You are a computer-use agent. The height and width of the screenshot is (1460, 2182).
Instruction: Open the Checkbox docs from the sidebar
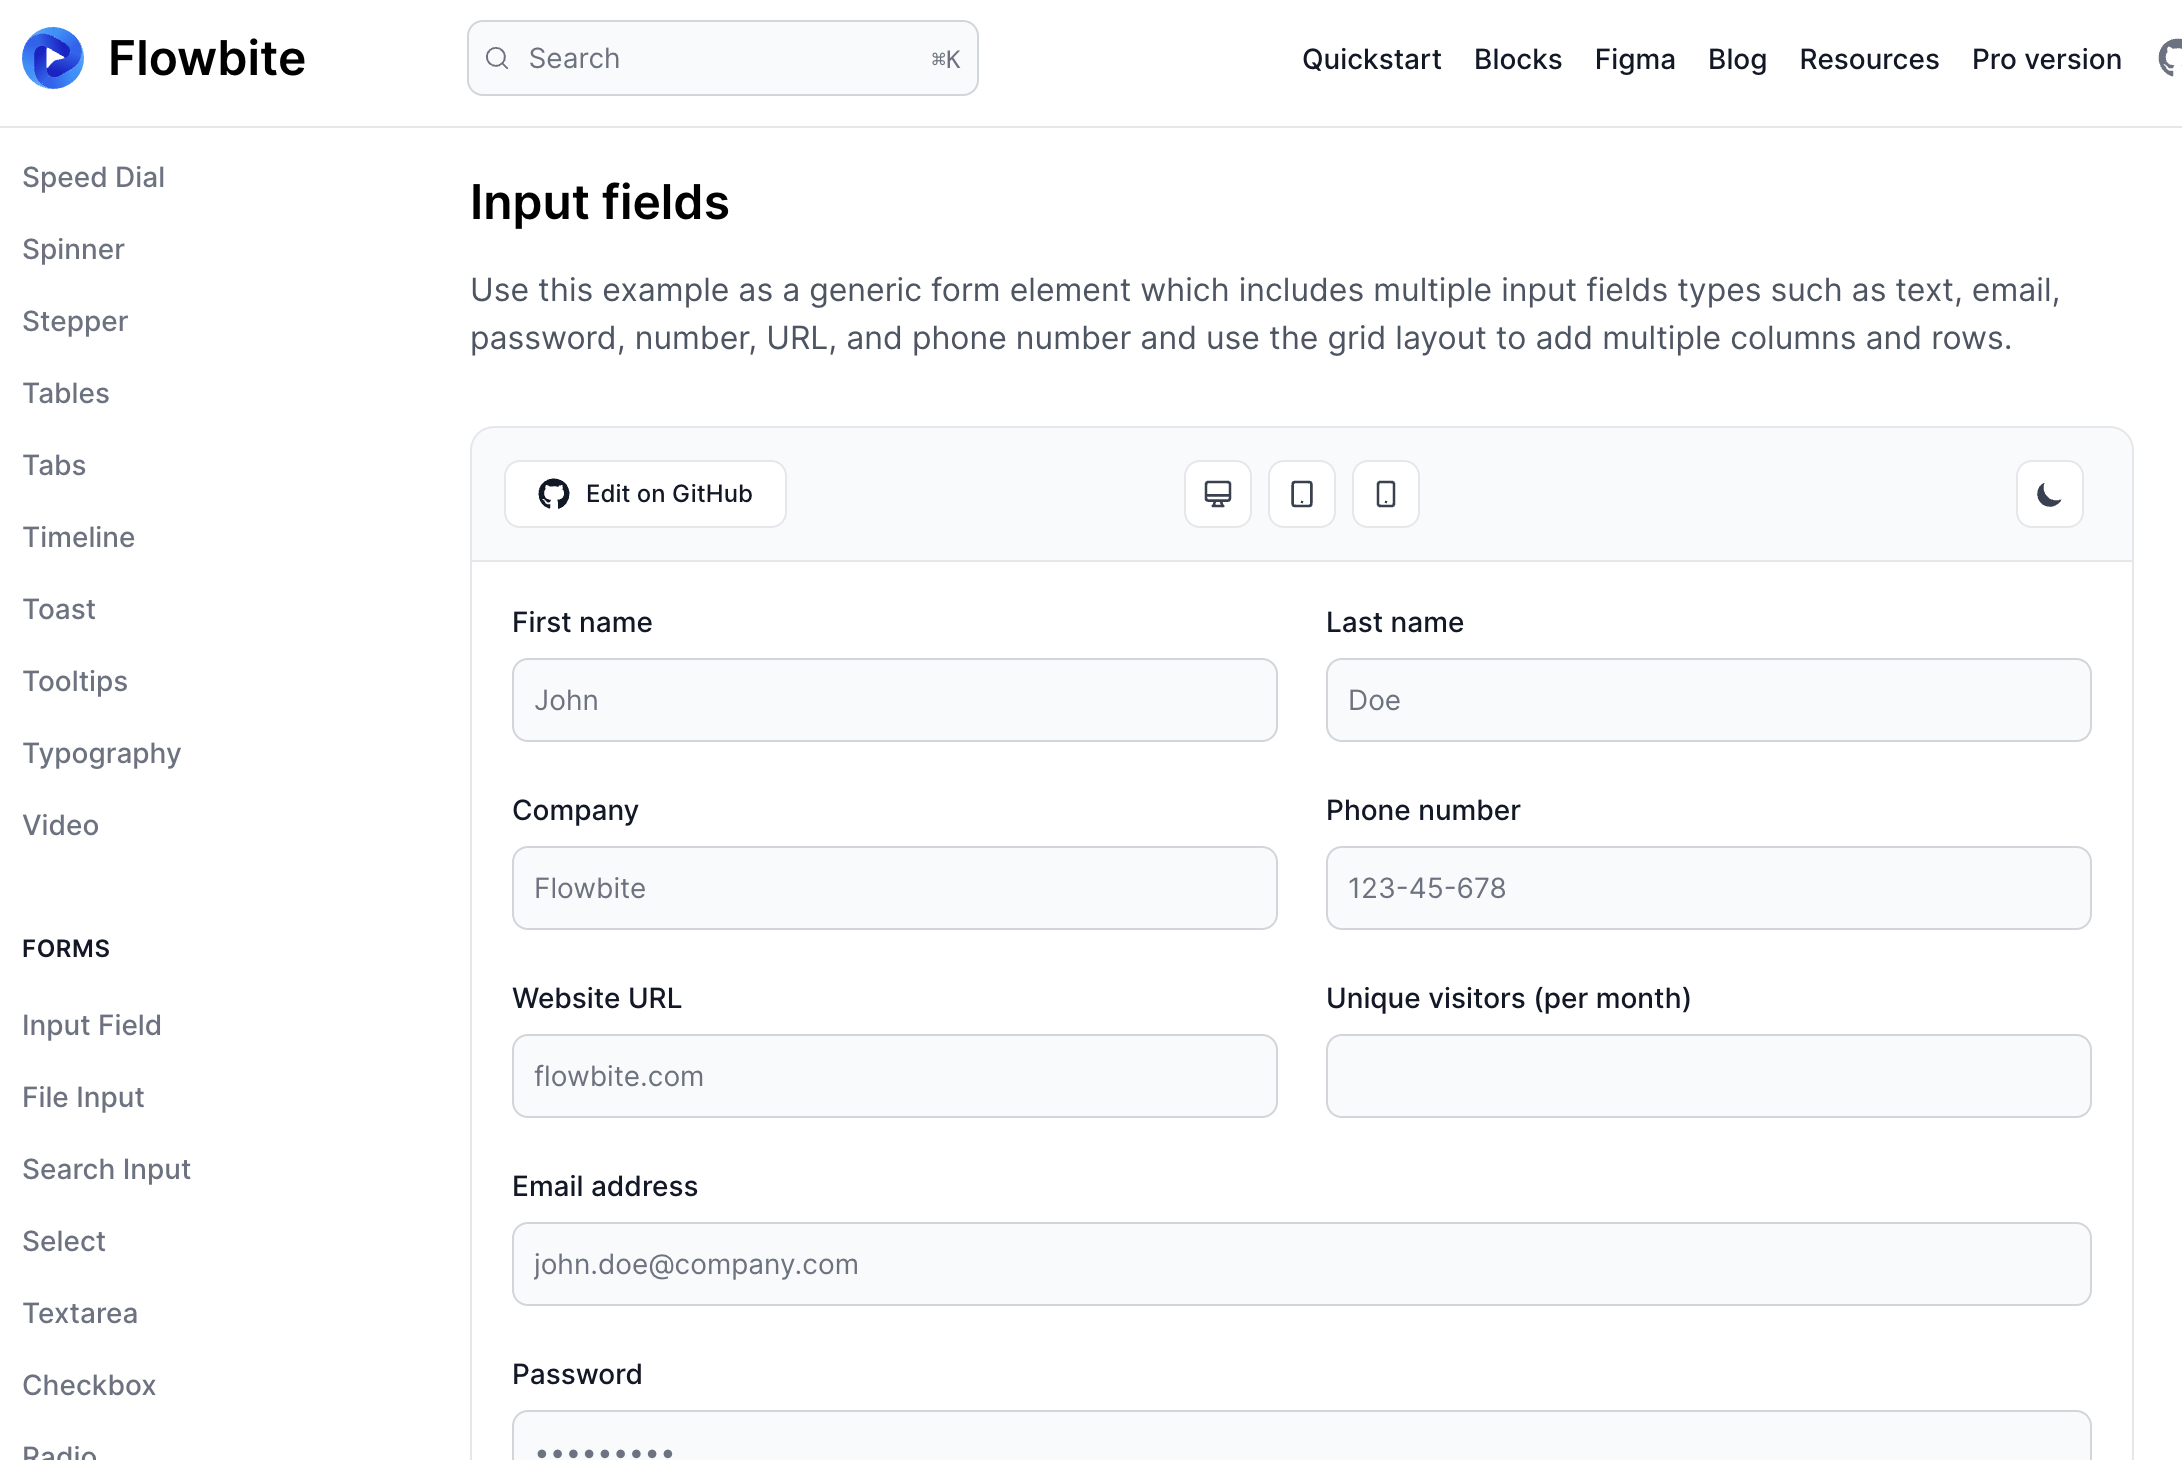click(x=88, y=1385)
